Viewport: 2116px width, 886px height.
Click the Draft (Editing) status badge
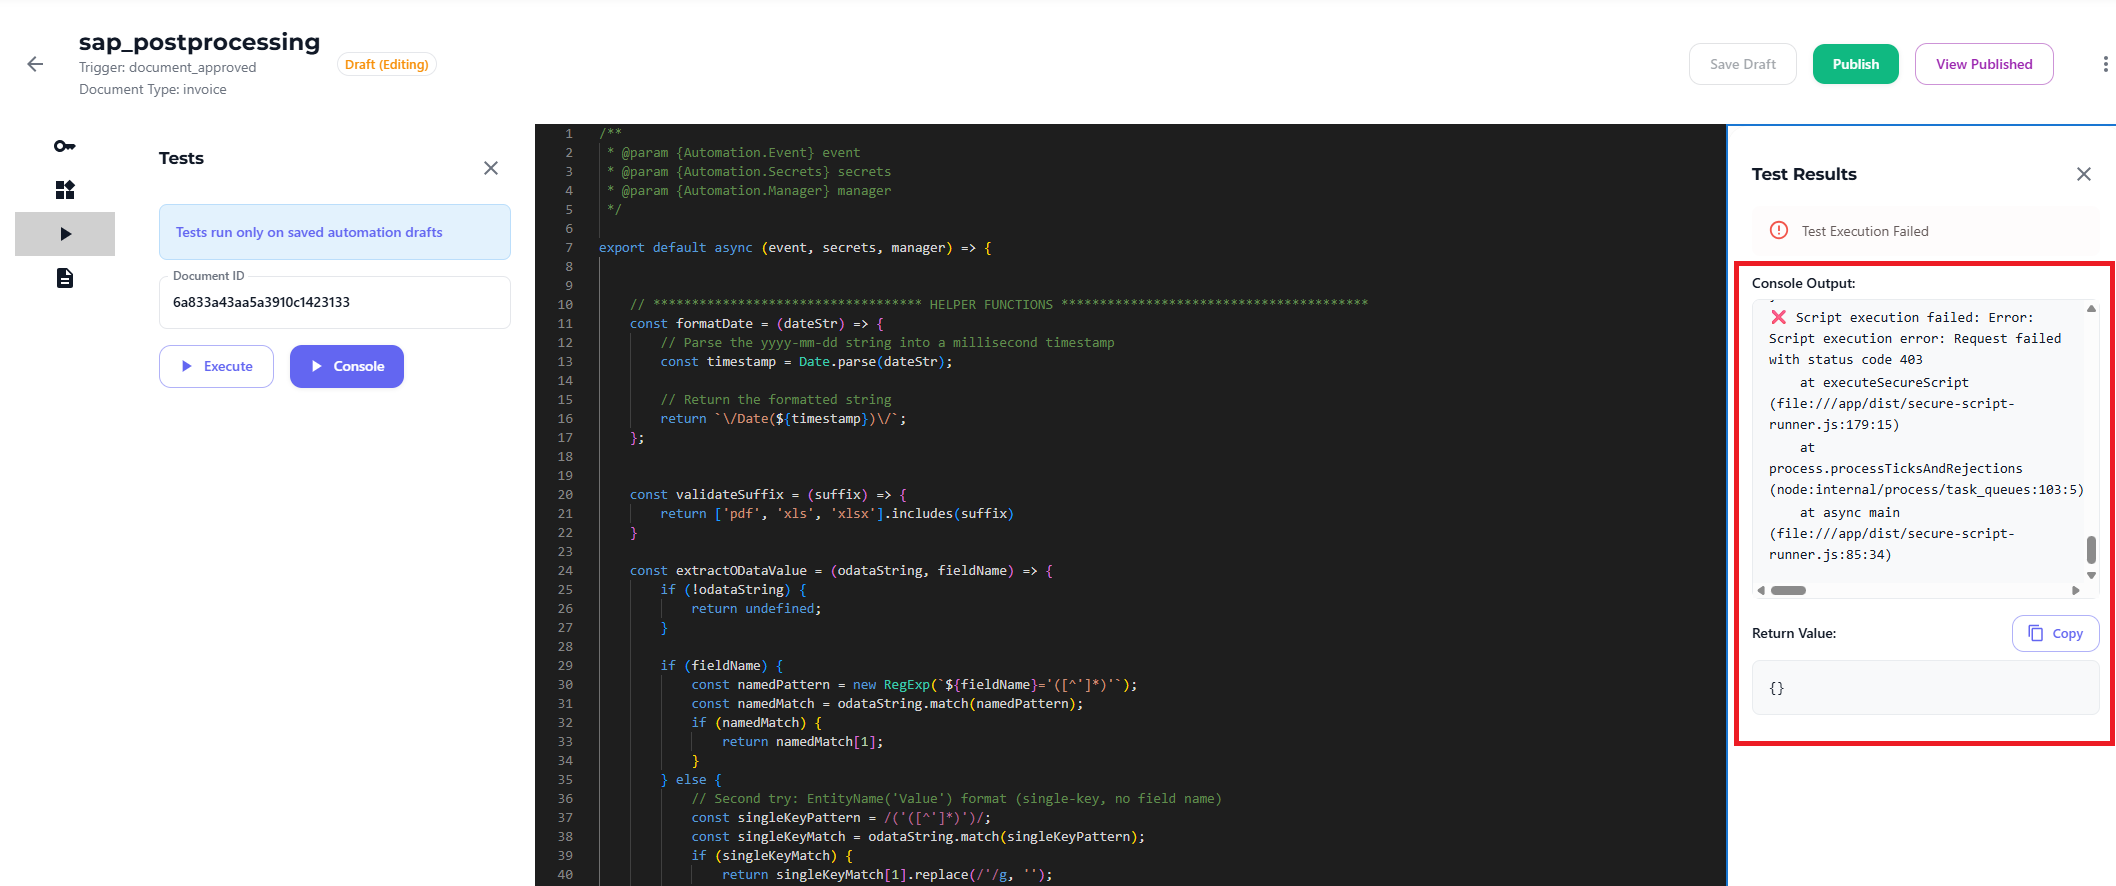tap(387, 64)
